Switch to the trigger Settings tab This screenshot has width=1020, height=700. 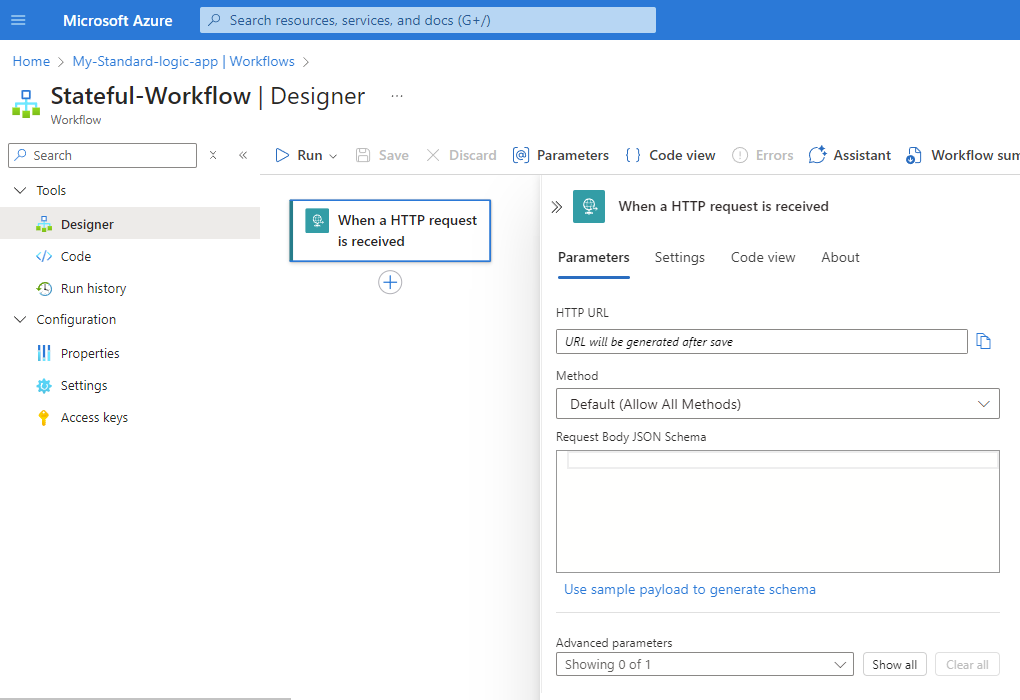679,258
